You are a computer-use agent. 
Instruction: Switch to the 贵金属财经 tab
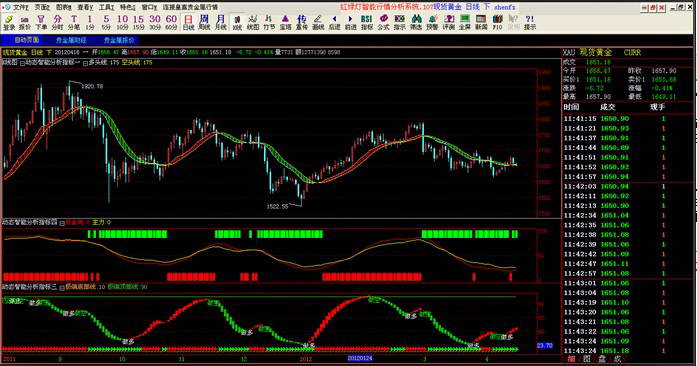click(x=71, y=40)
